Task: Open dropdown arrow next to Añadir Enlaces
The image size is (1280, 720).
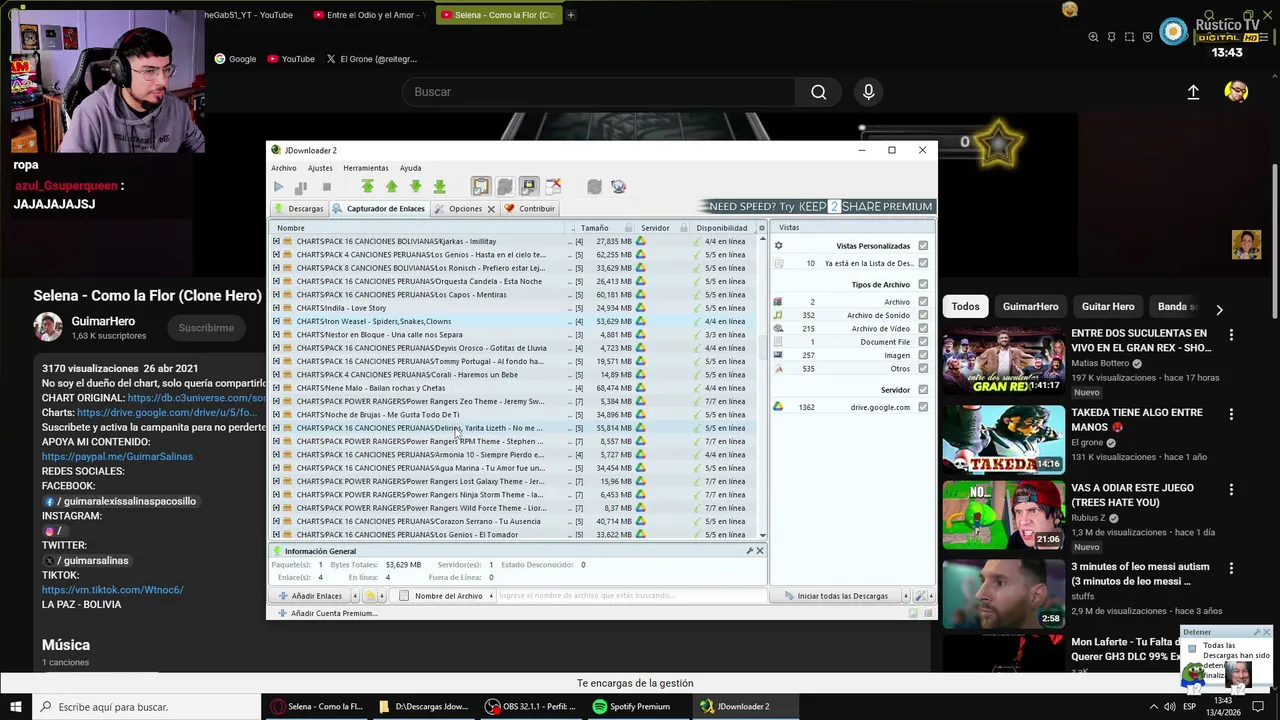Action: 354,596
